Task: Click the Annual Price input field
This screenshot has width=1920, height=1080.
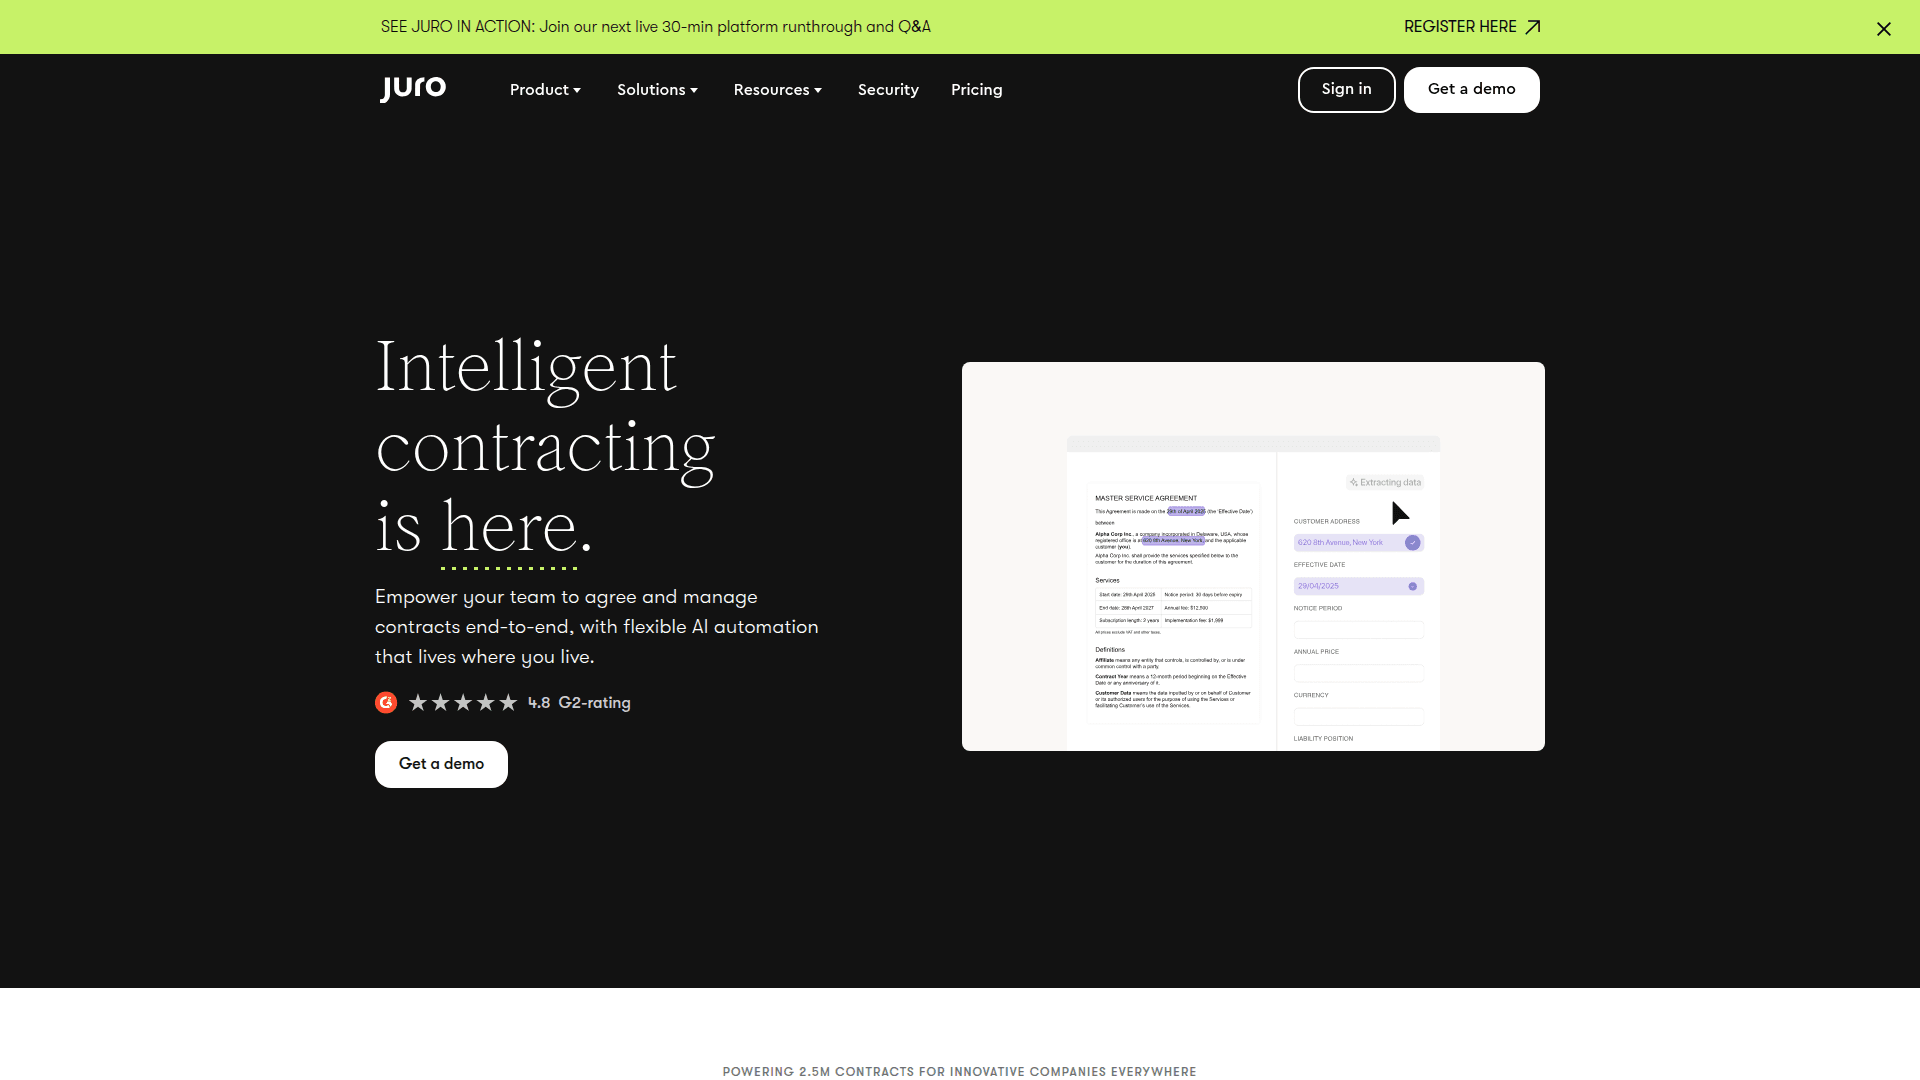Action: coord(1358,673)
